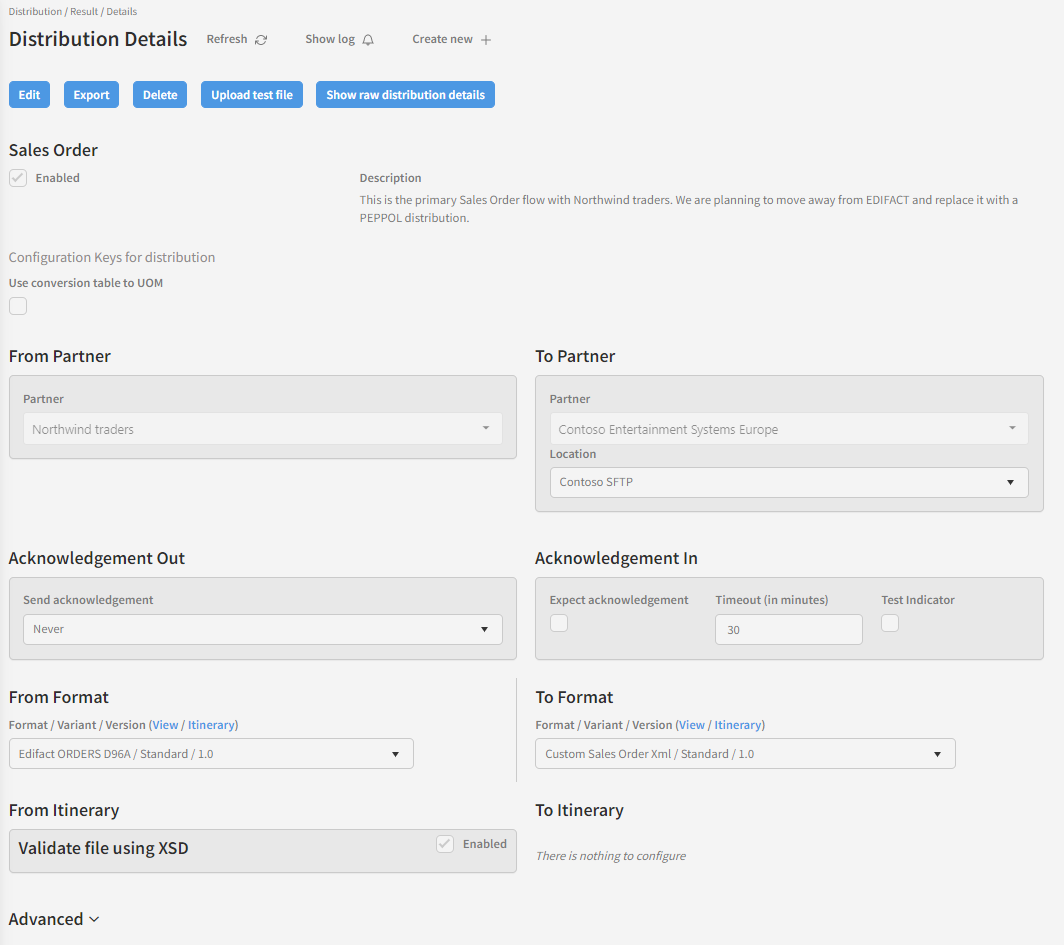The height and width of the screenshot is (945, 1064).
Task: Click the Create new plus icon
Action: coord(486,40)
